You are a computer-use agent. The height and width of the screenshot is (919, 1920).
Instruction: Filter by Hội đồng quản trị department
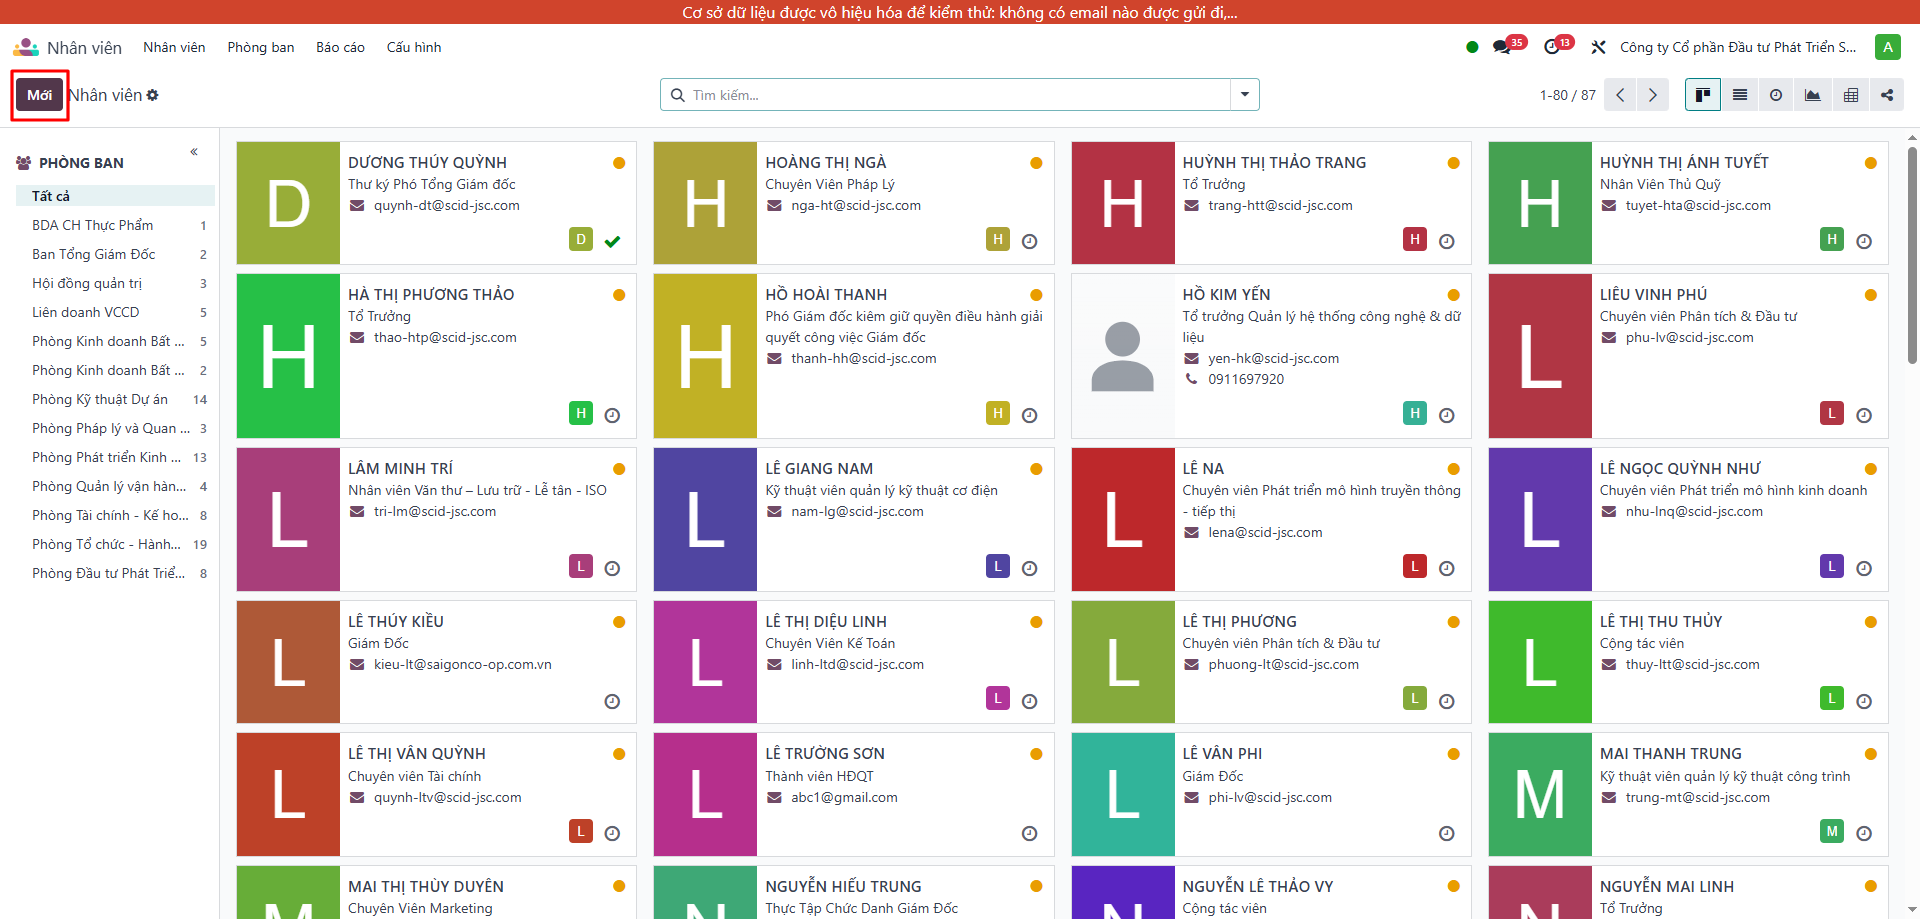pos(115,283)
